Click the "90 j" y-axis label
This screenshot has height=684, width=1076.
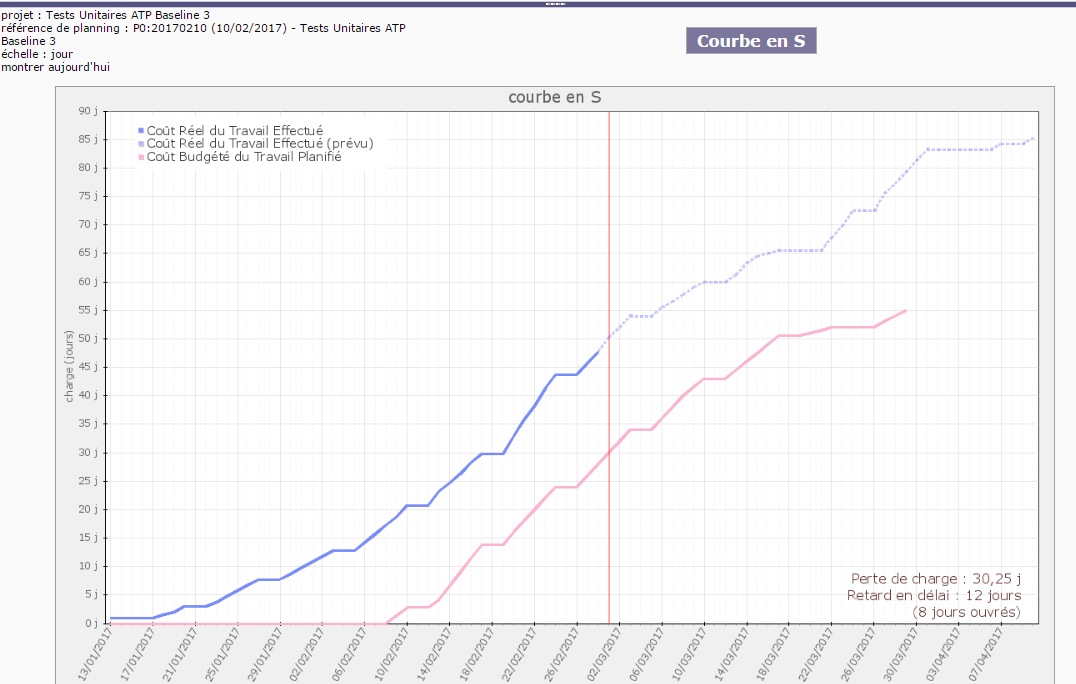(x=89, y=111)
